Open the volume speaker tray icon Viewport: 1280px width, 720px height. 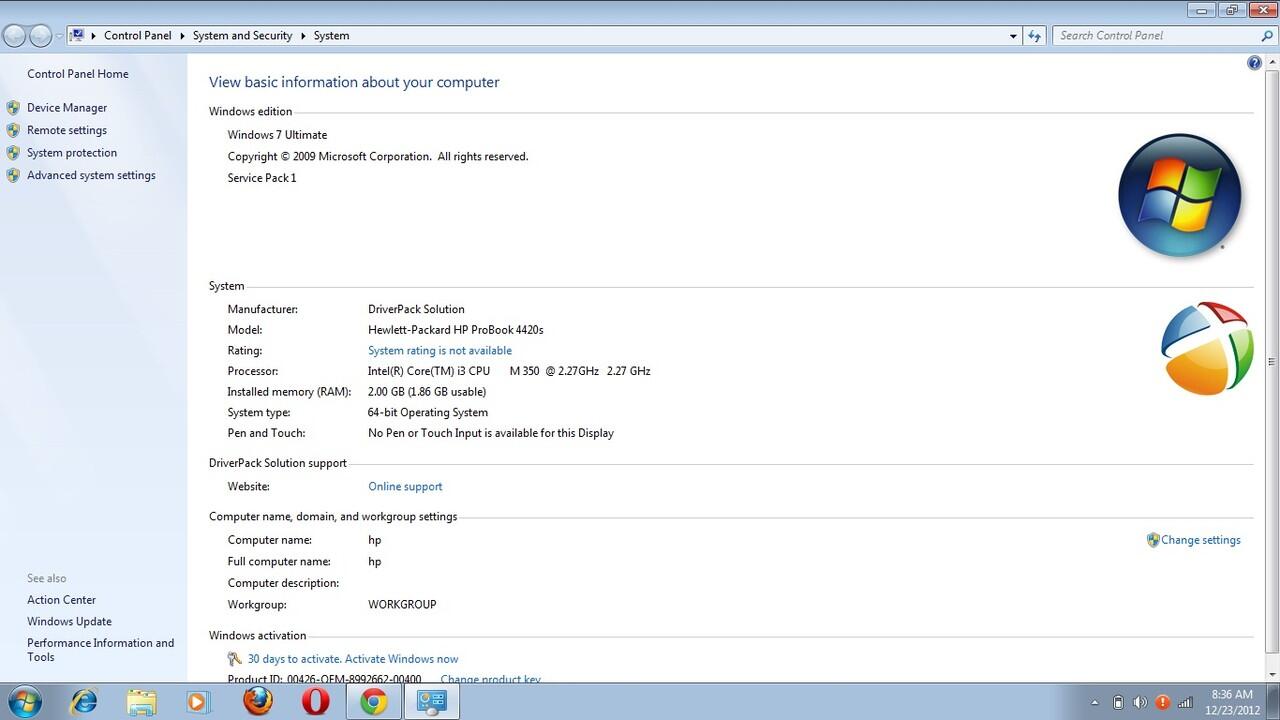pyautogui.click(x=1140, y=703)
